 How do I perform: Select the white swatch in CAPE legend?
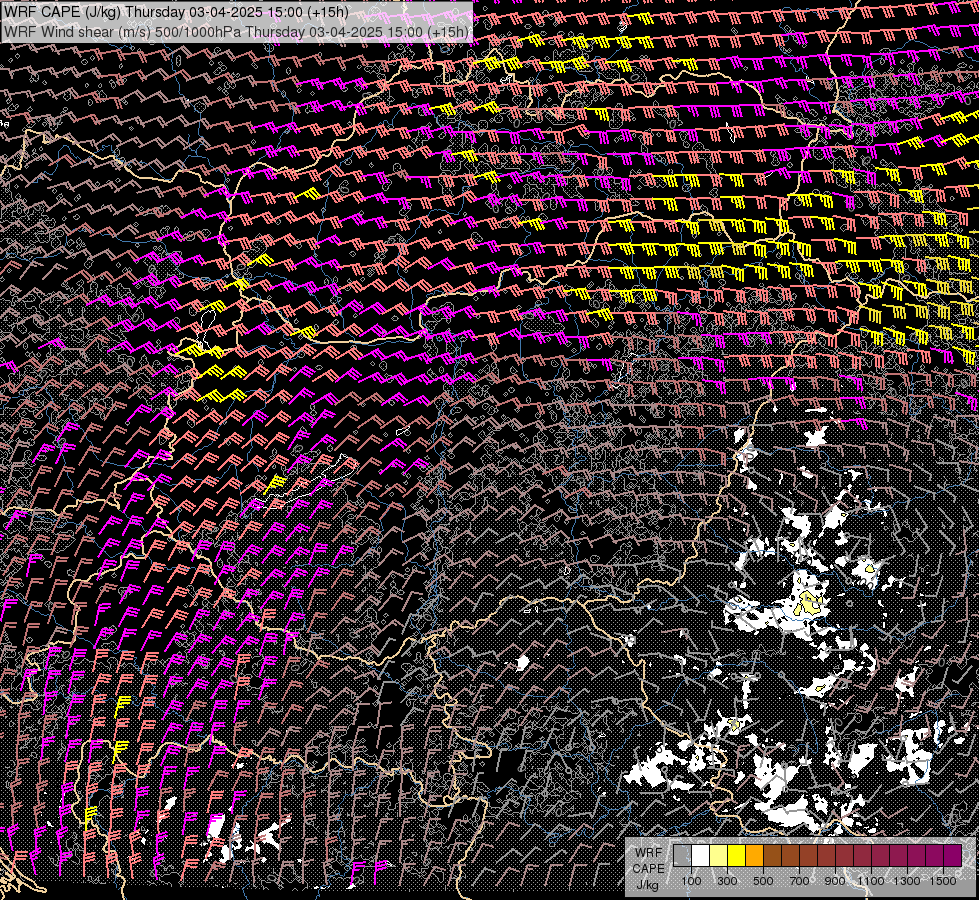coord(701,856)
